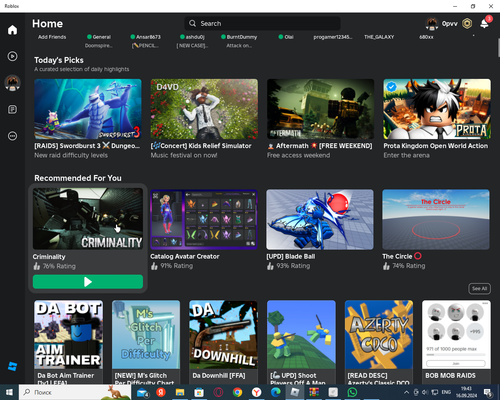Open File Explorer in taskbar

pyautogui.click(x=180, y=392)
